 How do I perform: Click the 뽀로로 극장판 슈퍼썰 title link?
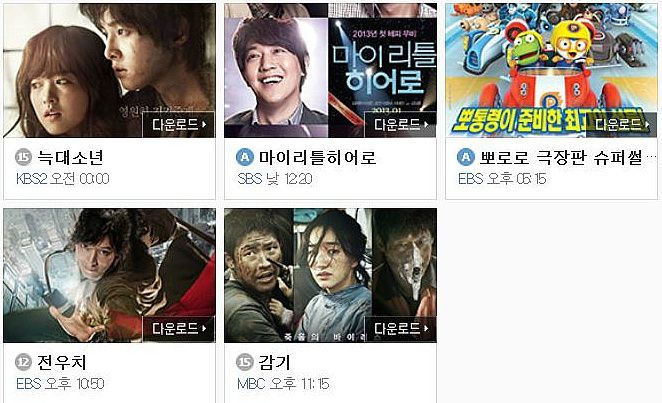pos(568,158)
